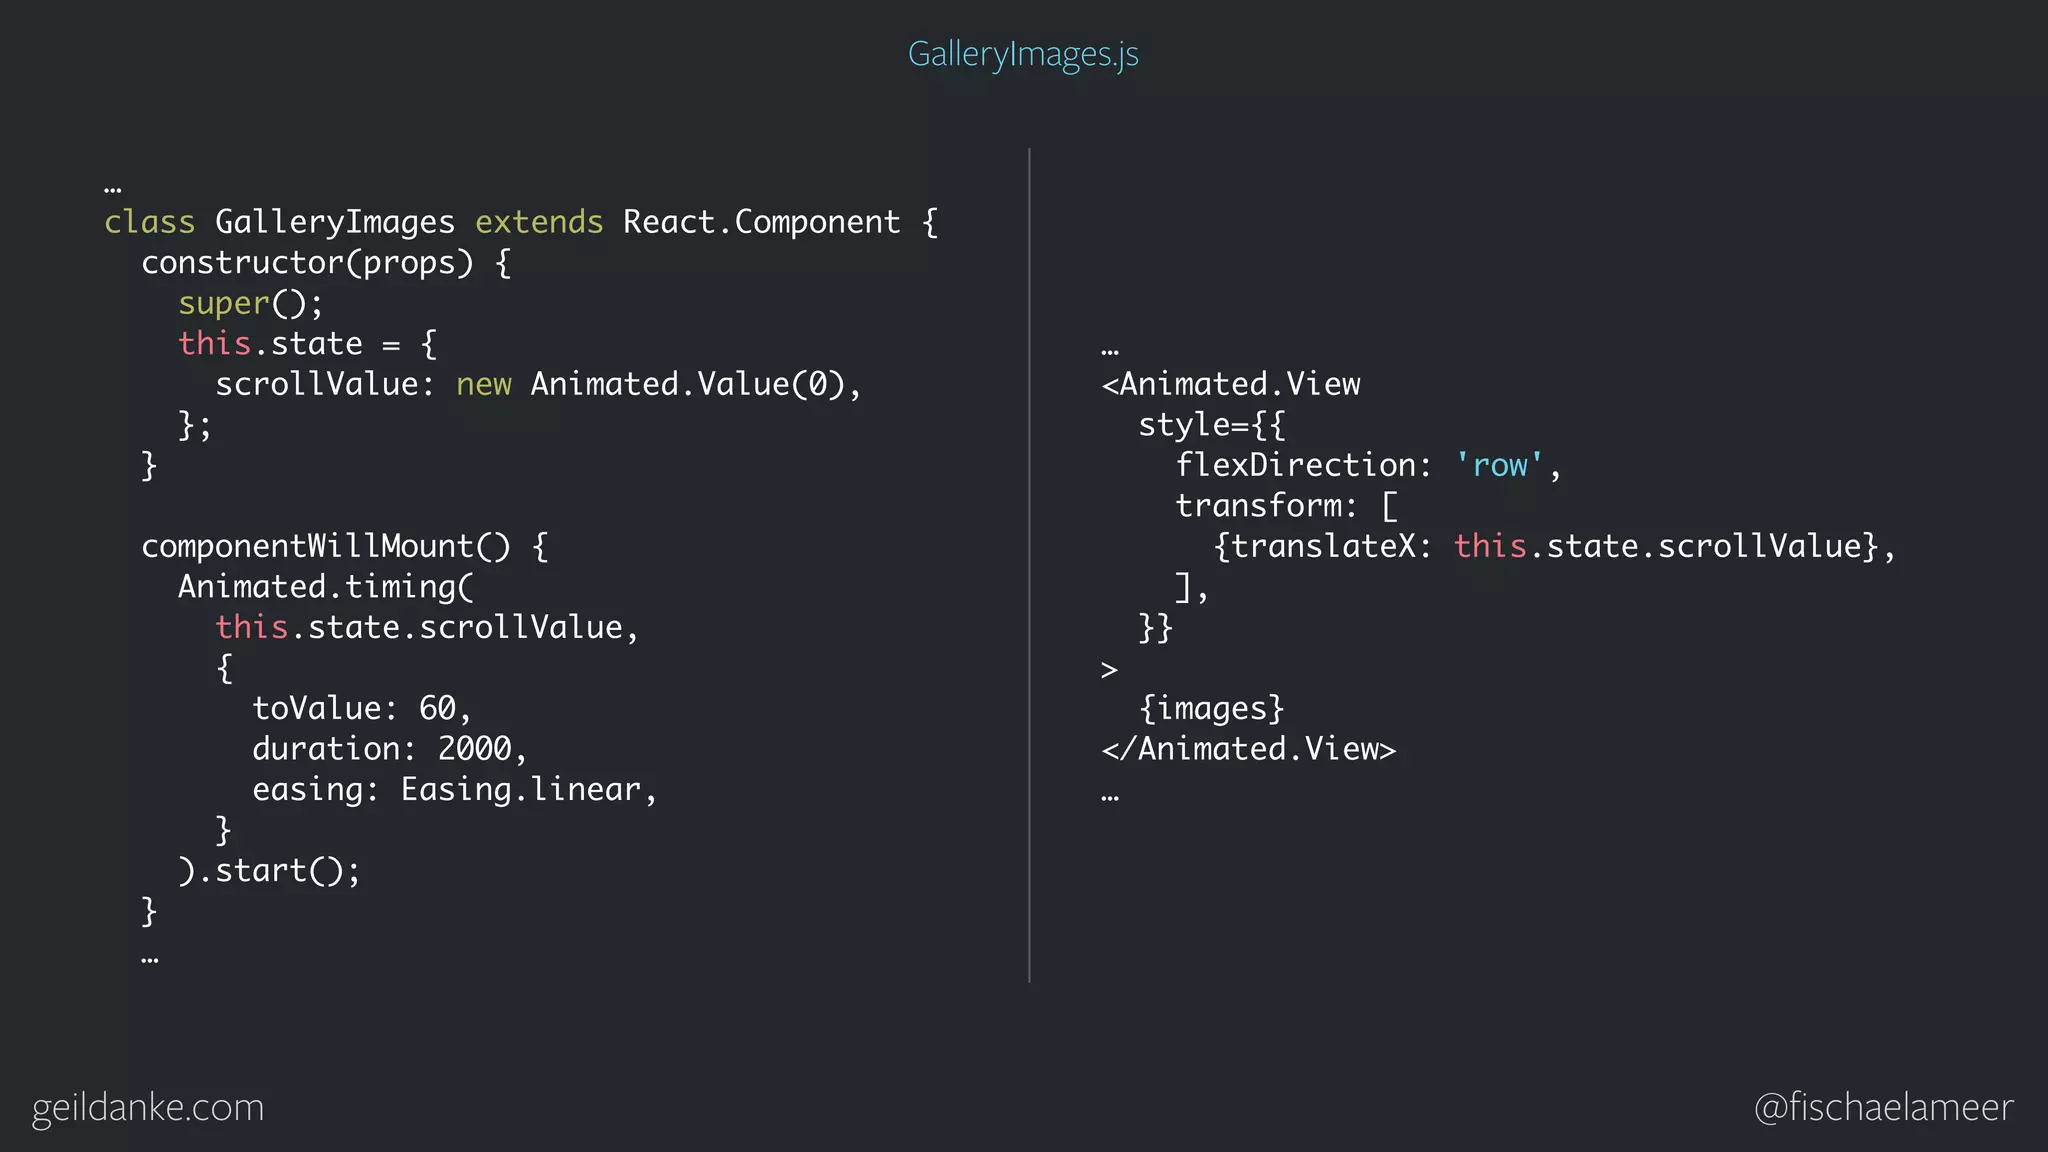The height and width of the screenshot is (1152, 2048).
Task: Click the "flexDirection: 'row'," line
Action: pyautogui.click(x=1368, y=465)
